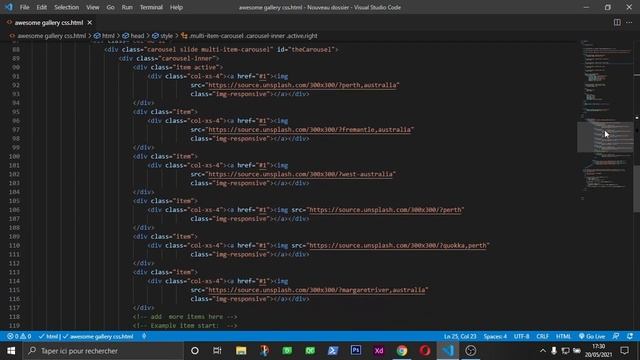Start the Go Live server
Screen dimensions: 640x360
(x=592, y=336)
